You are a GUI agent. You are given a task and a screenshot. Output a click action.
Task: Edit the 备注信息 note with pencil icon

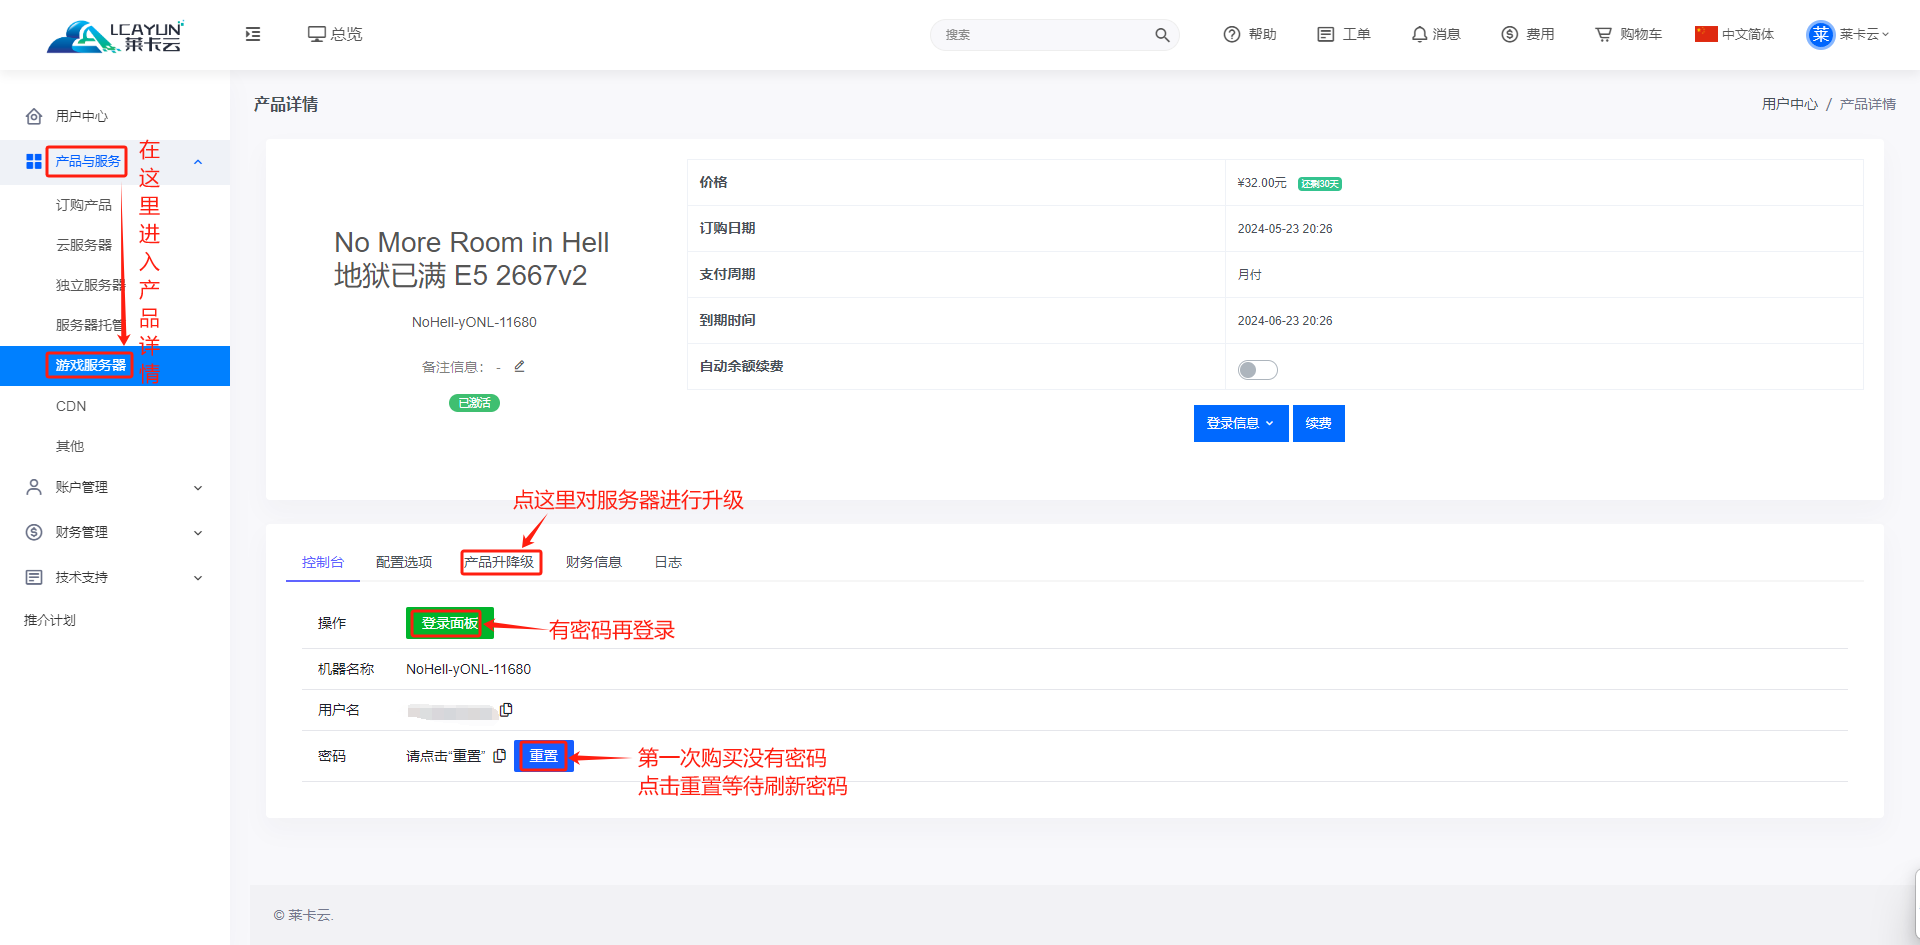[520, 366]
